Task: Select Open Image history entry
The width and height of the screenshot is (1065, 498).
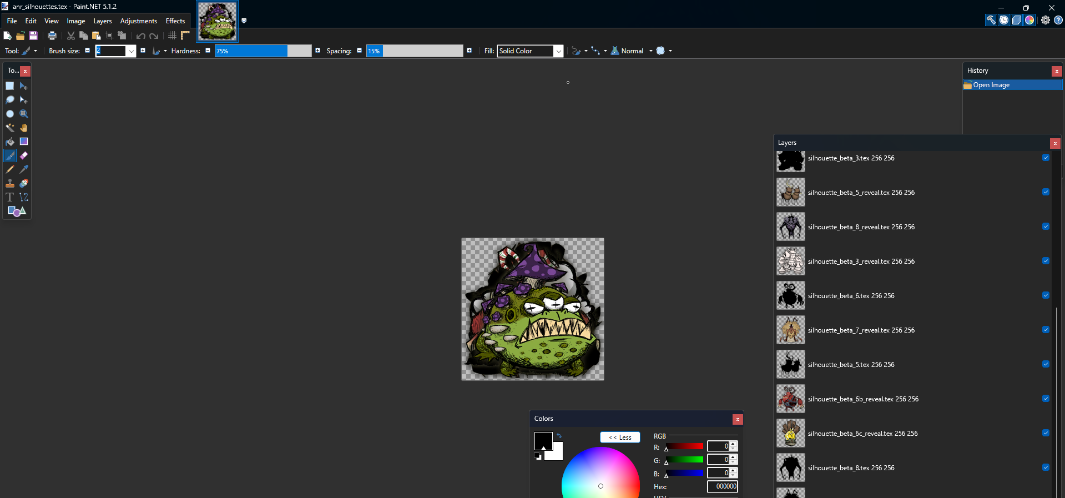Action: pos(1013,85)
